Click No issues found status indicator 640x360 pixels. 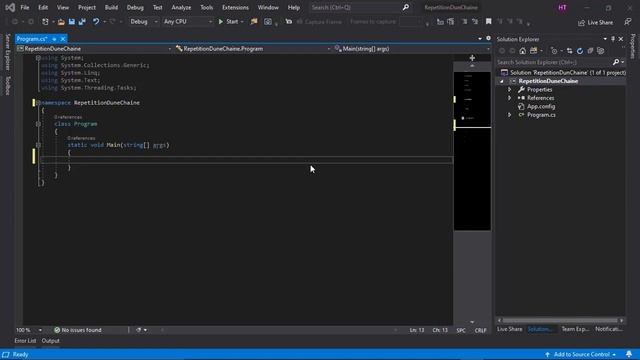pyautogui.click(x=78, y=330)
